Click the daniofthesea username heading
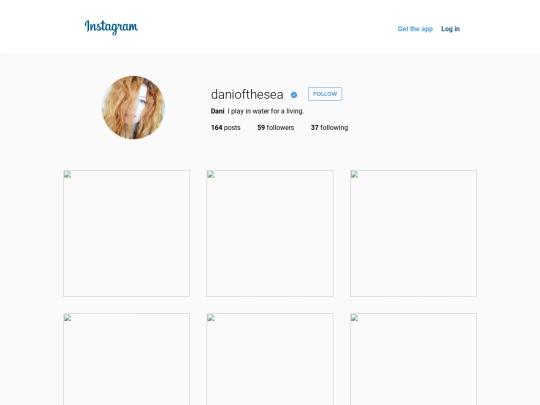Viewport: 540px width, 405px height. pyautogui.click(x=247, y=94)
